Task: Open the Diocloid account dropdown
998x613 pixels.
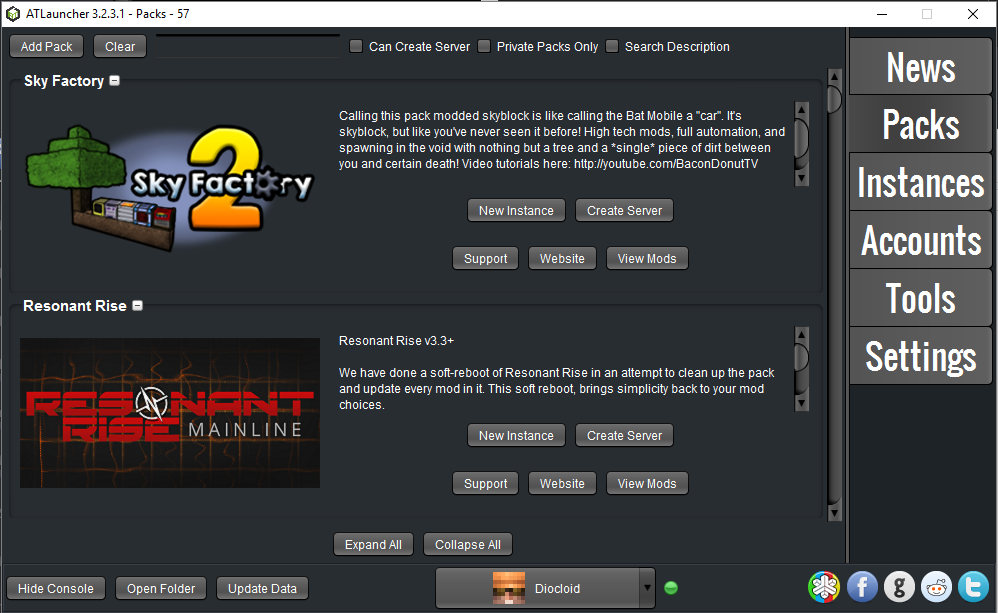Action: (x=647, y=588)
